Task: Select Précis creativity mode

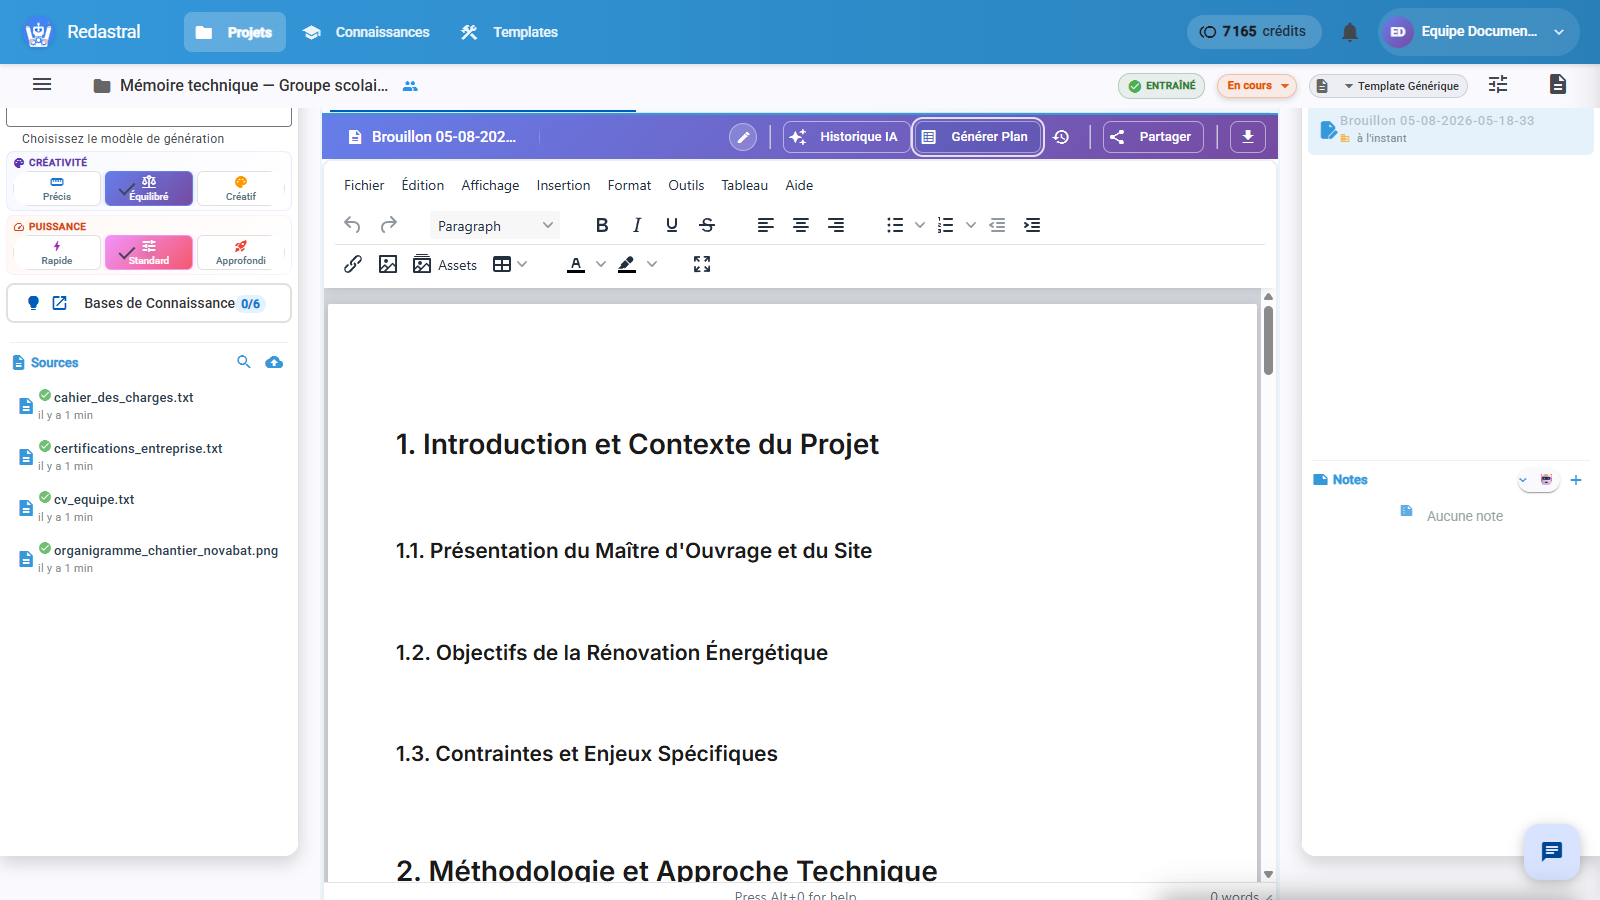Action: point(57,188)
